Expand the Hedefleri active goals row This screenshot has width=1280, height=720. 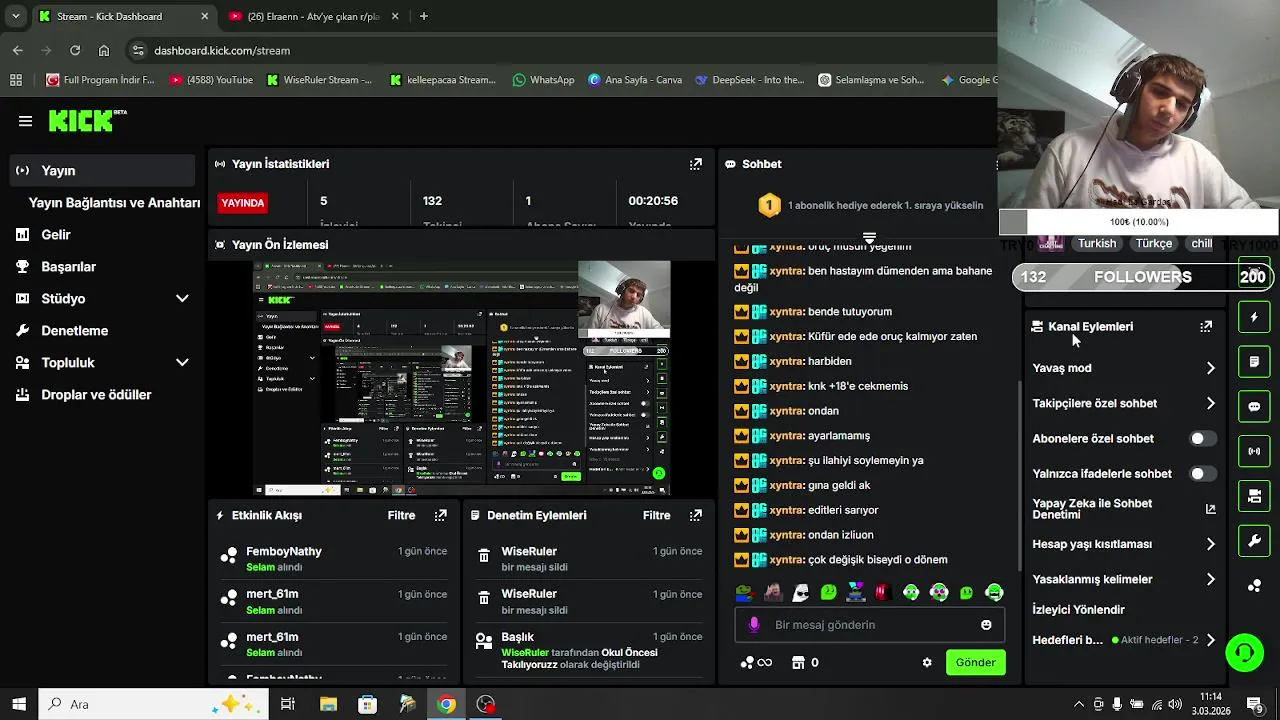[x=1210, y=640]
